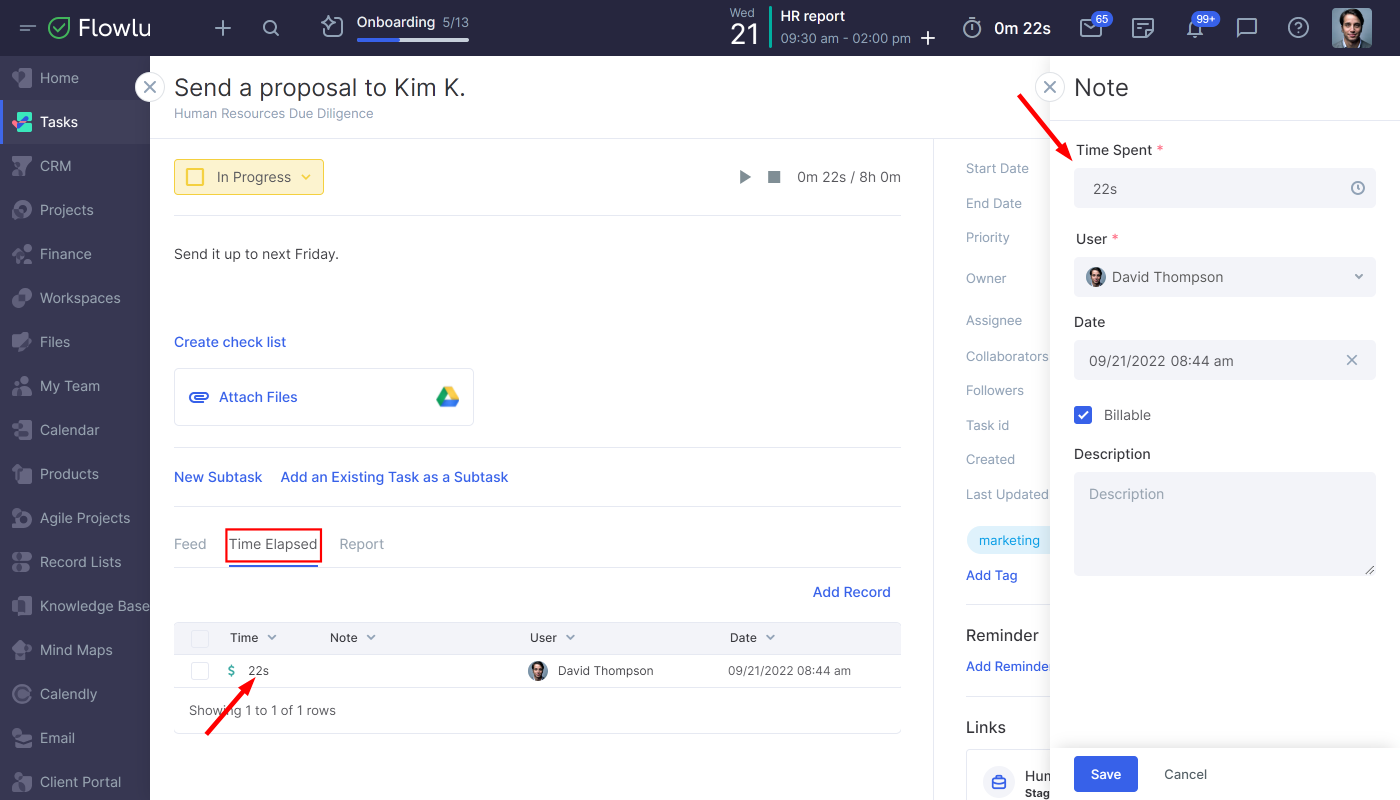Open Mind Maps in sidebar

tap(75, 650)
